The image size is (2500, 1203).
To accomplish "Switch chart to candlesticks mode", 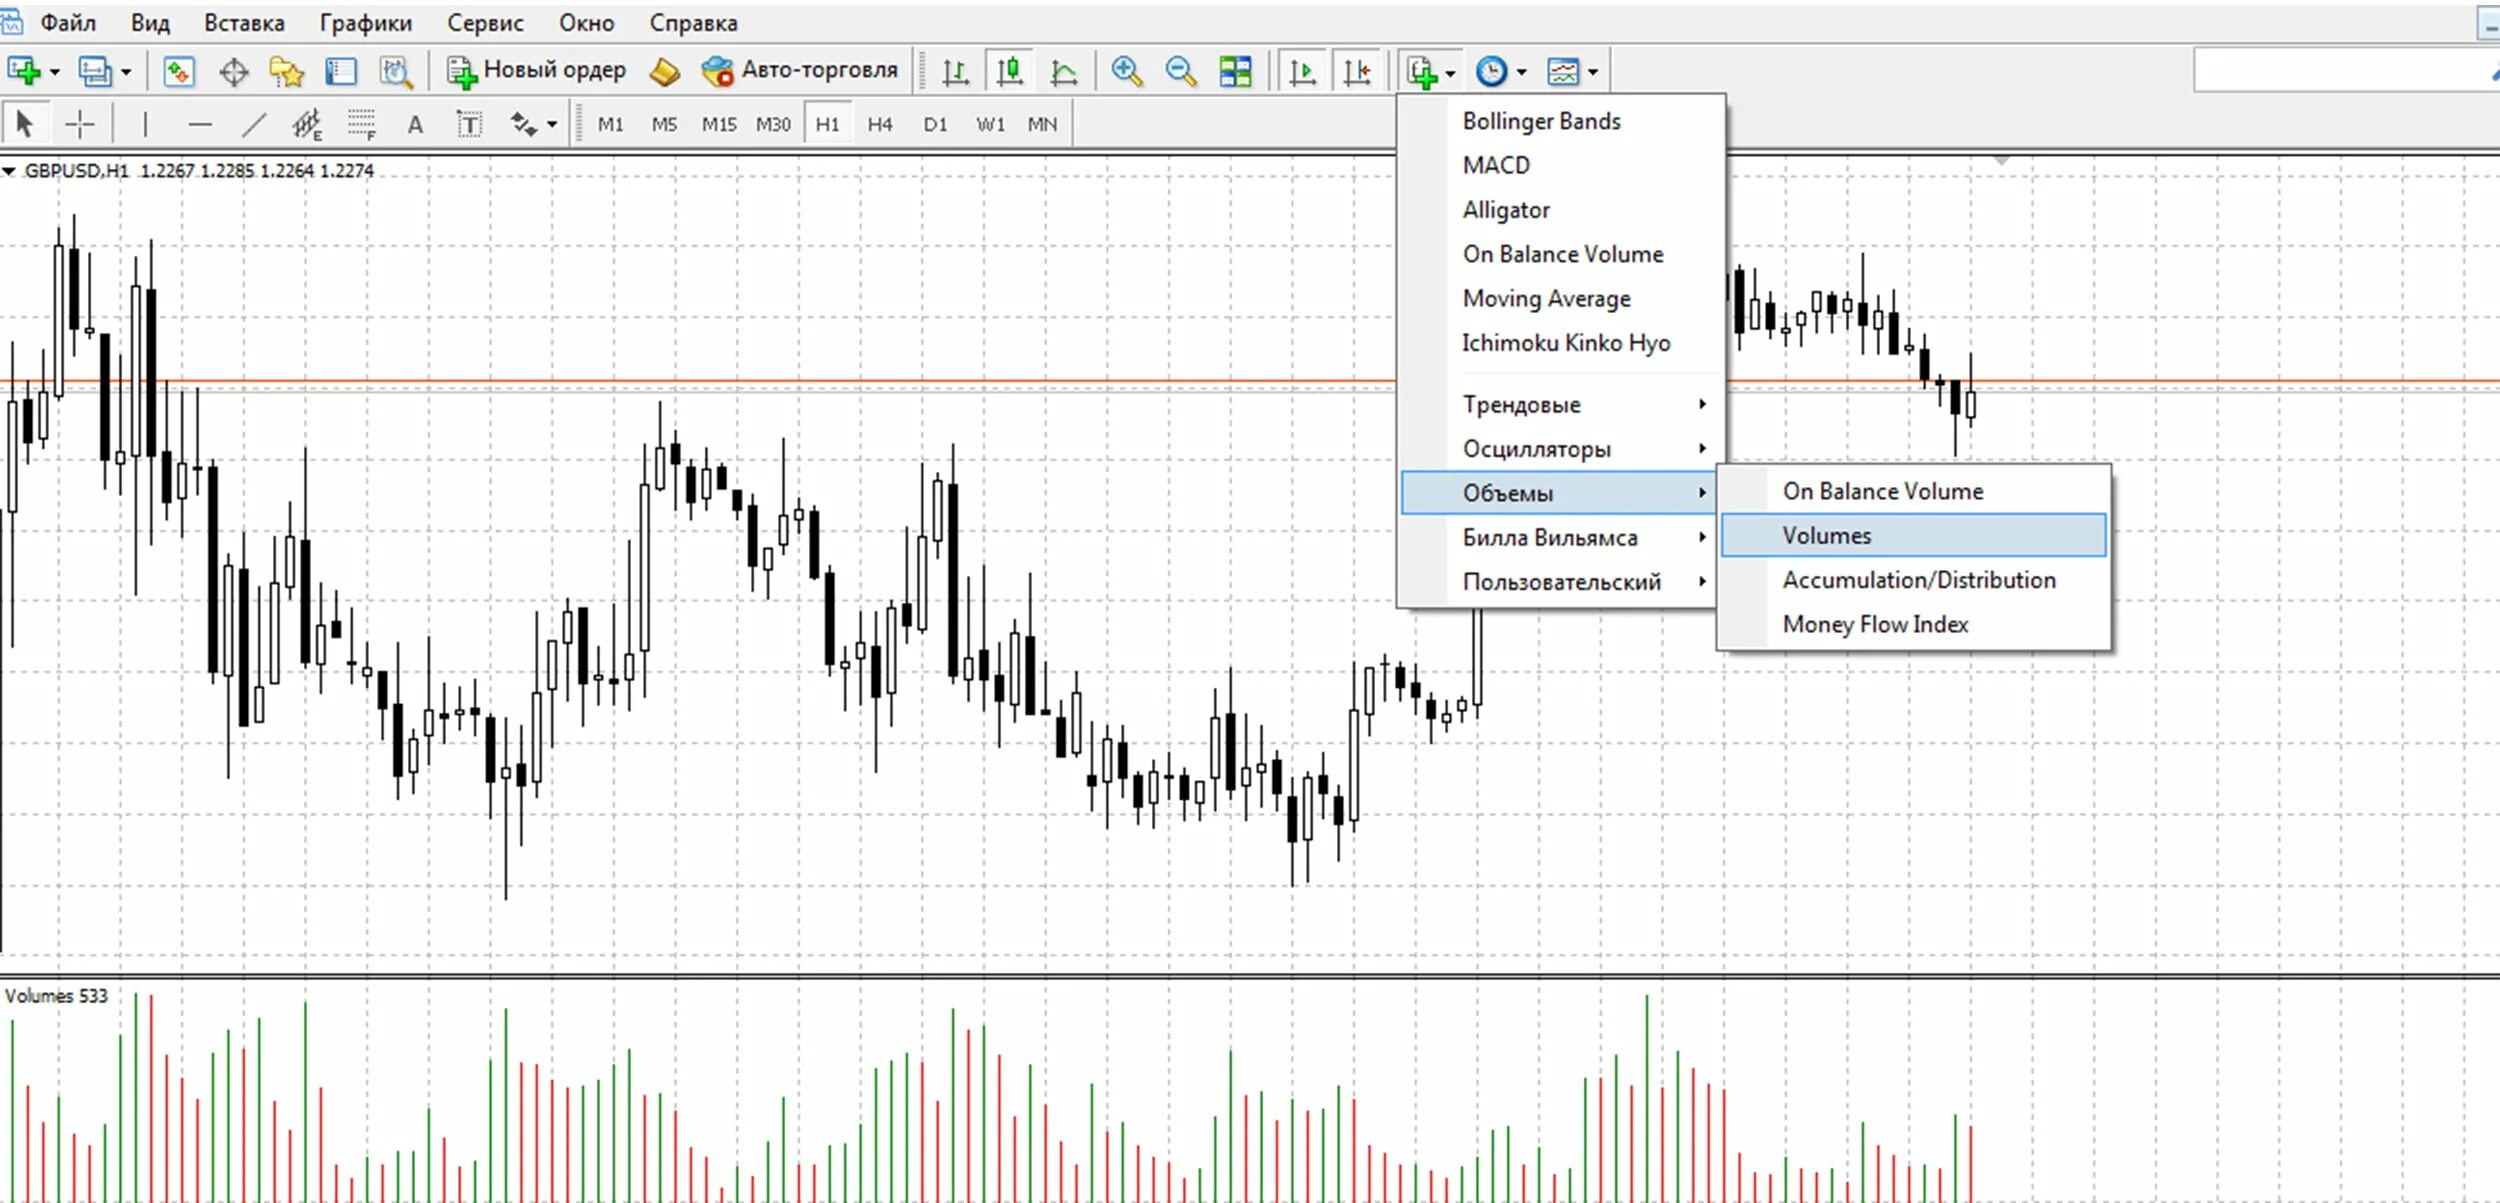I will pos(1010,71).
